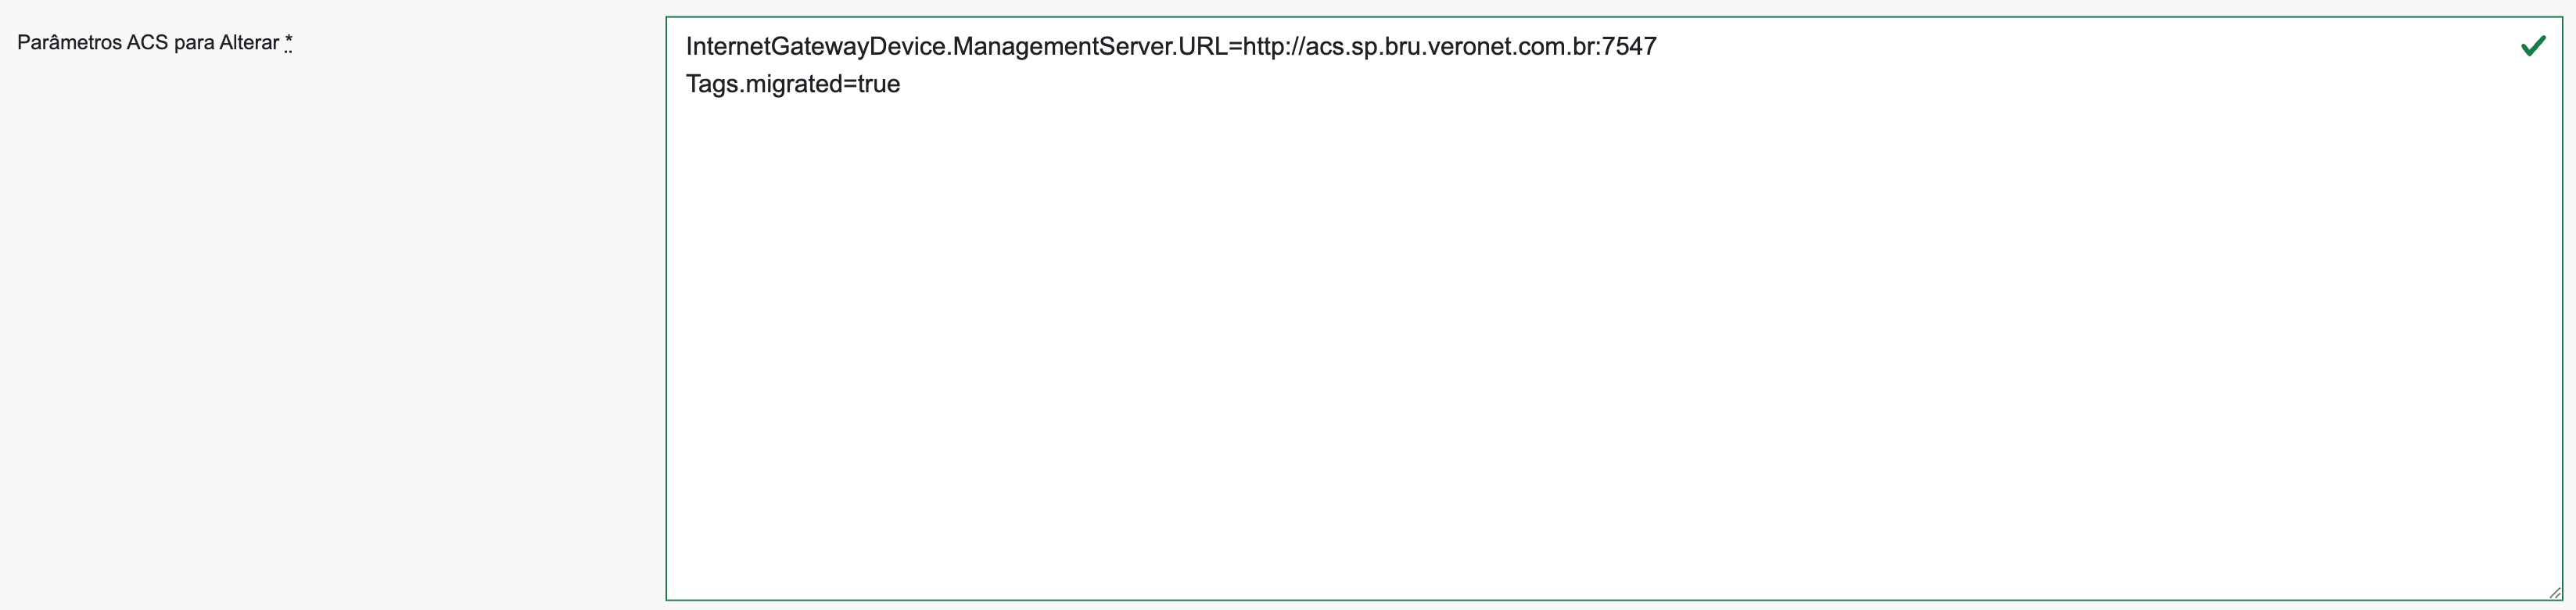Click the word "Parâmetros" in the label

click(x=69, y=43)
